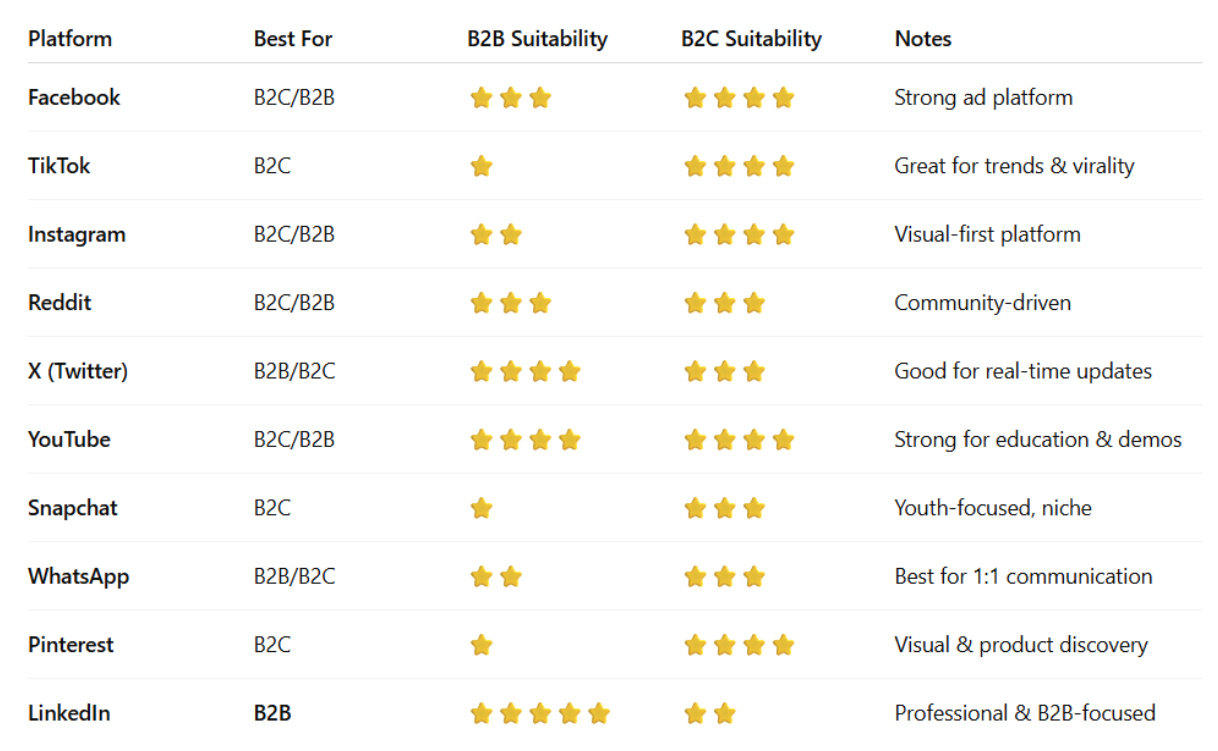
Task: Click the bold B2B cell in LinkedIn row
Action: (272, 713)
